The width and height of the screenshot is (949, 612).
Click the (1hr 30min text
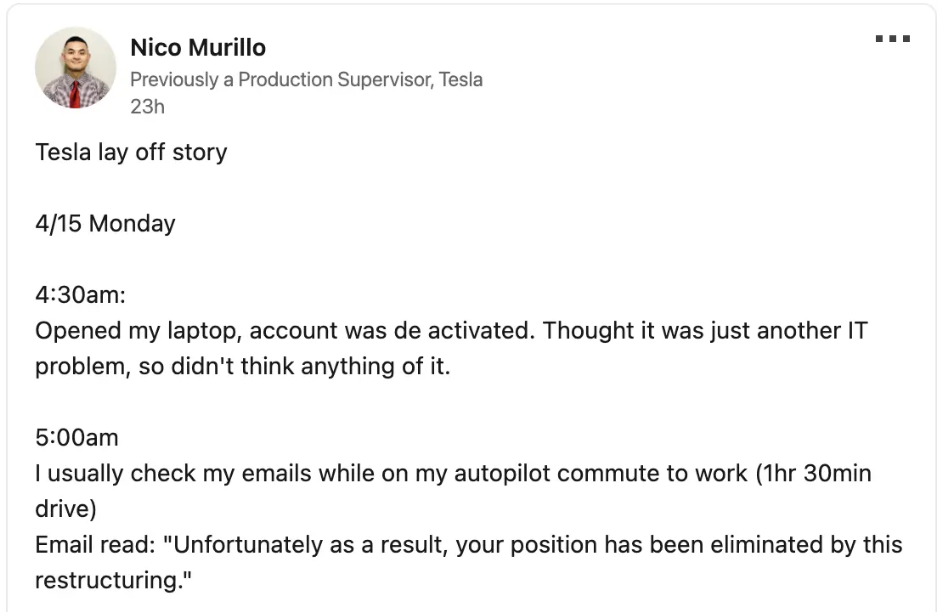pyautogui.click(x=813, y=473)
